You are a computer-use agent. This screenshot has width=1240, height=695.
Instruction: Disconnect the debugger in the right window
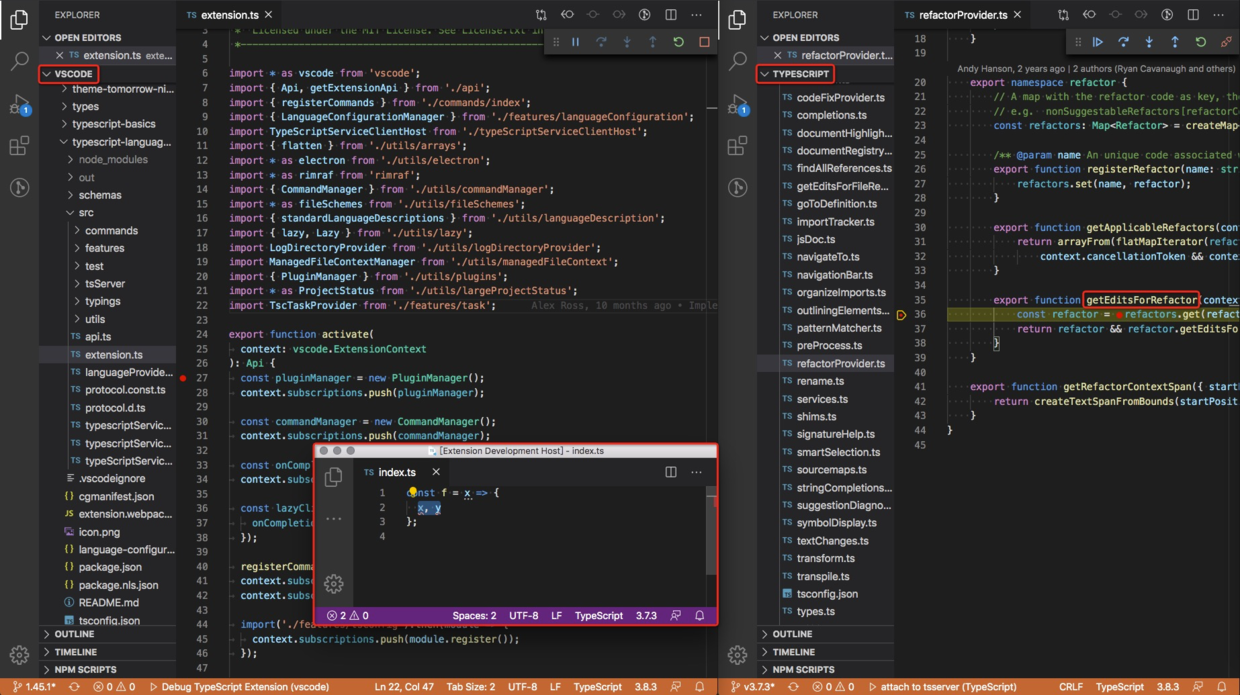[x=1226, y=41]
